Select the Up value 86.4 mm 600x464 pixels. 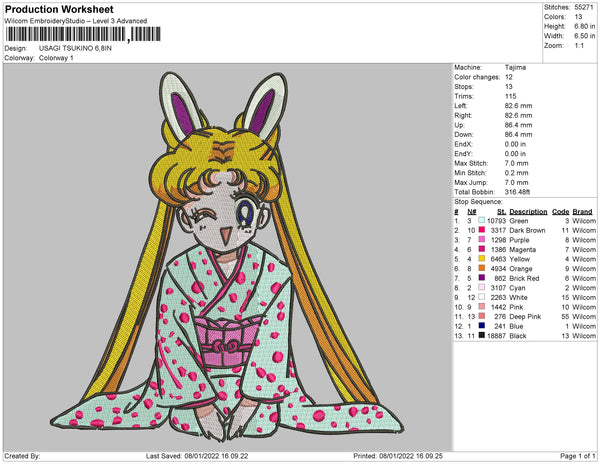[x=518, y=125]
